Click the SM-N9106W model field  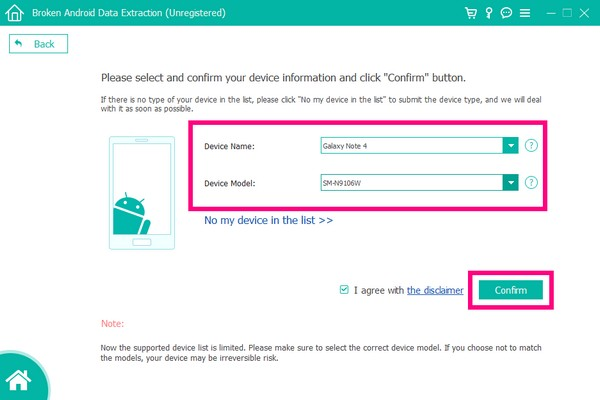[410, 183]
